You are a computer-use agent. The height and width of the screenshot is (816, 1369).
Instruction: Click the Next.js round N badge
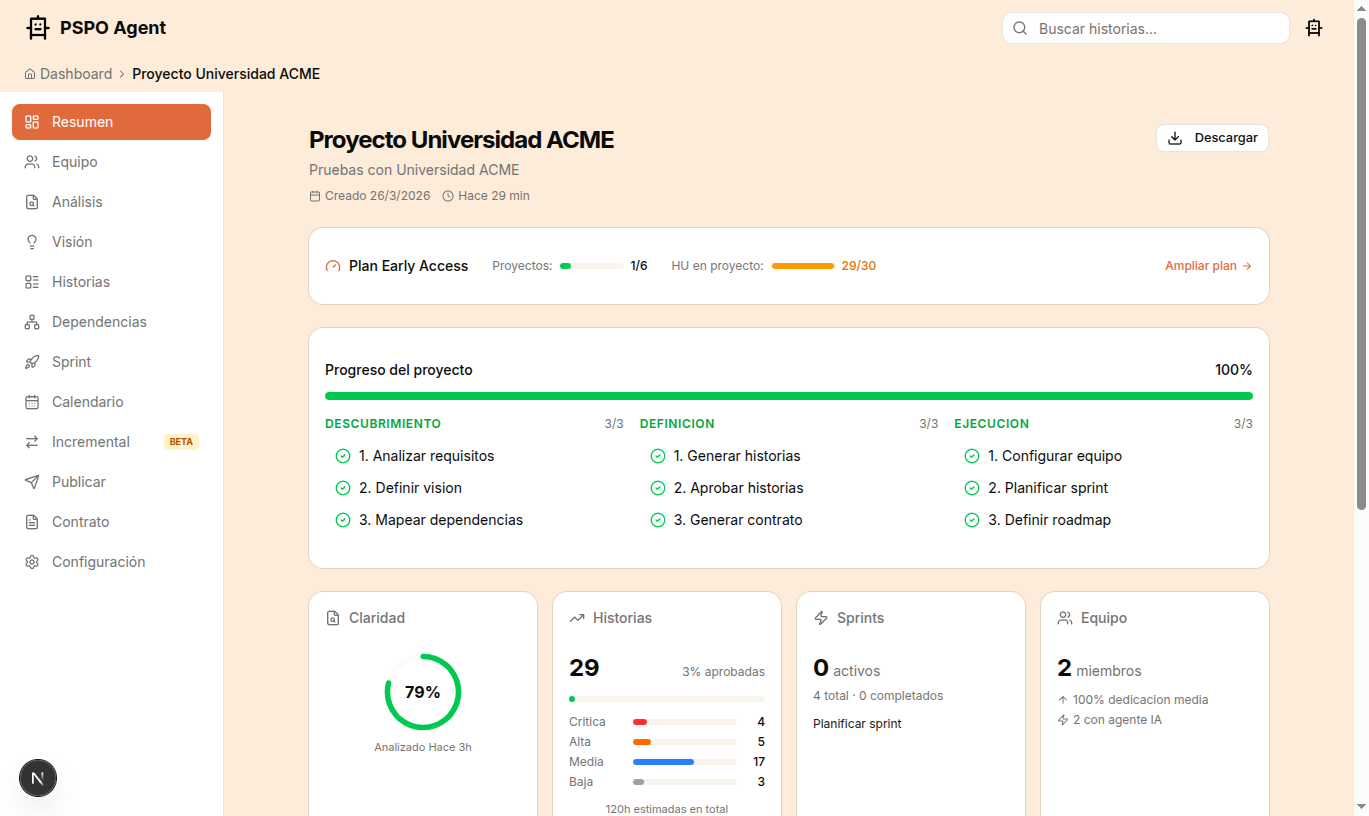point(38,778)
